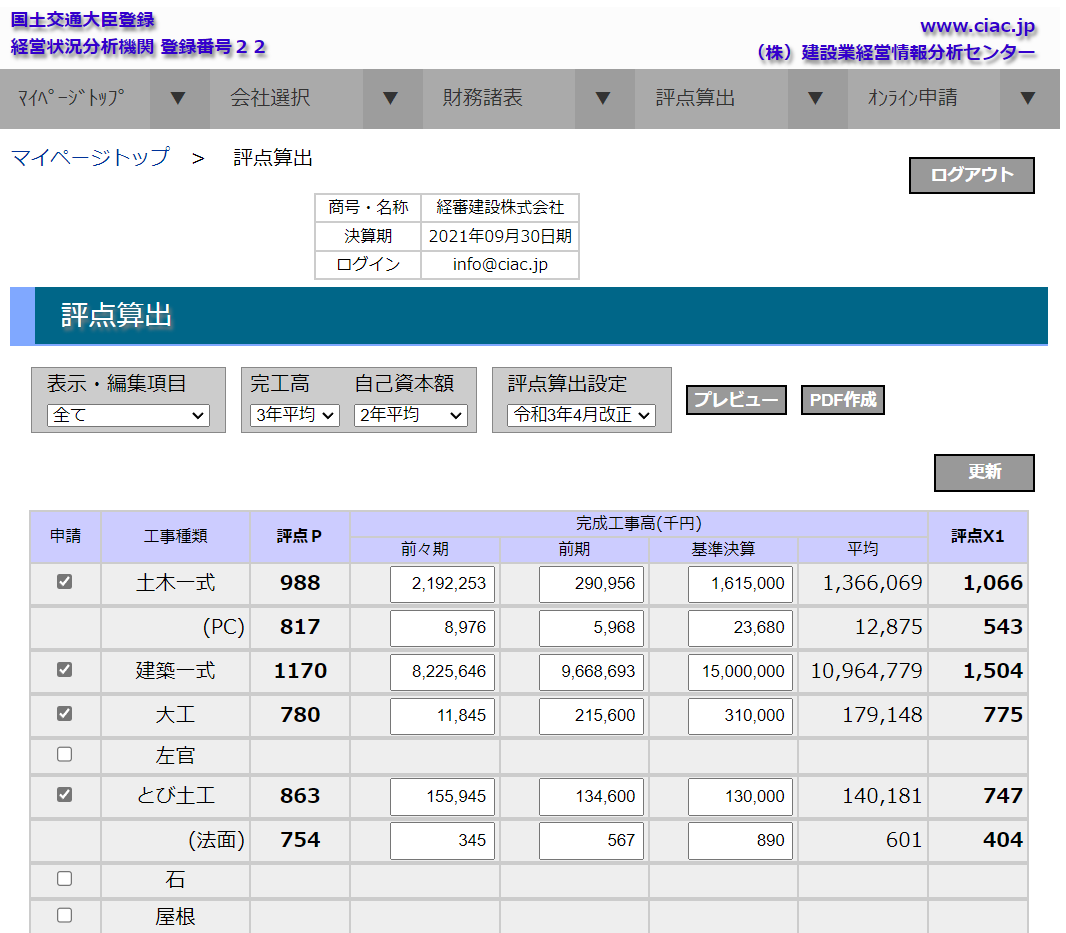This screenshot has height=933, width=1066.
Task: Open the 財務諸表 menu item
Action: point(484,98)
